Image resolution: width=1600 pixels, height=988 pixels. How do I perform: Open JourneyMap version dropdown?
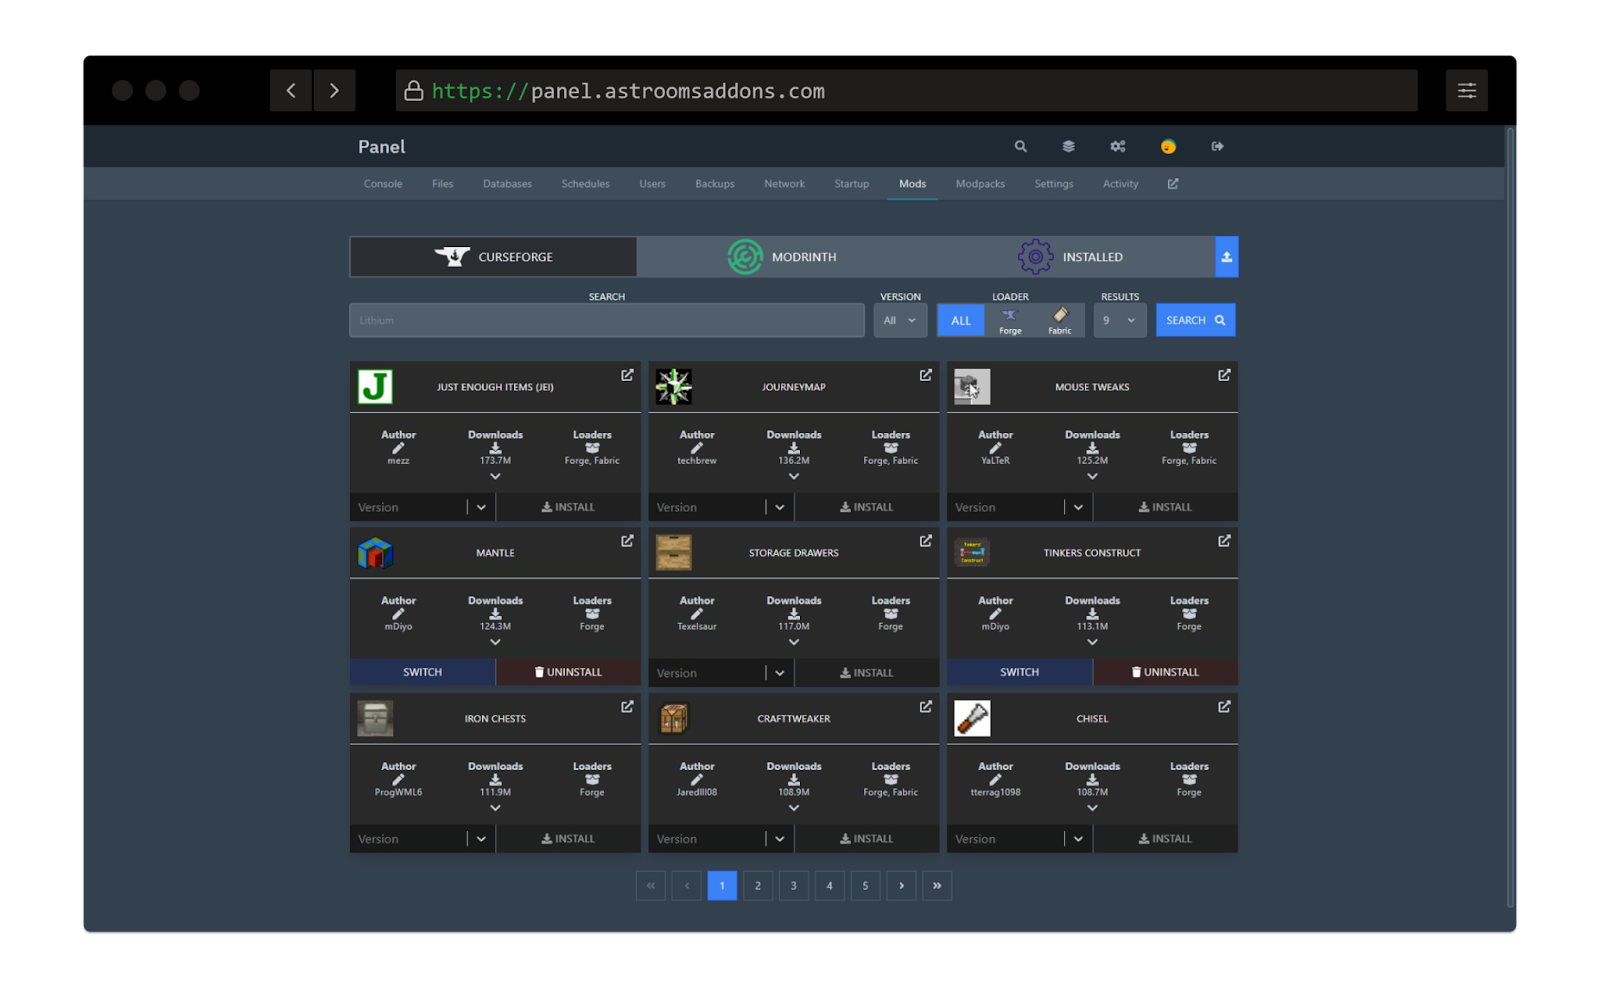(x=721, y=507)
